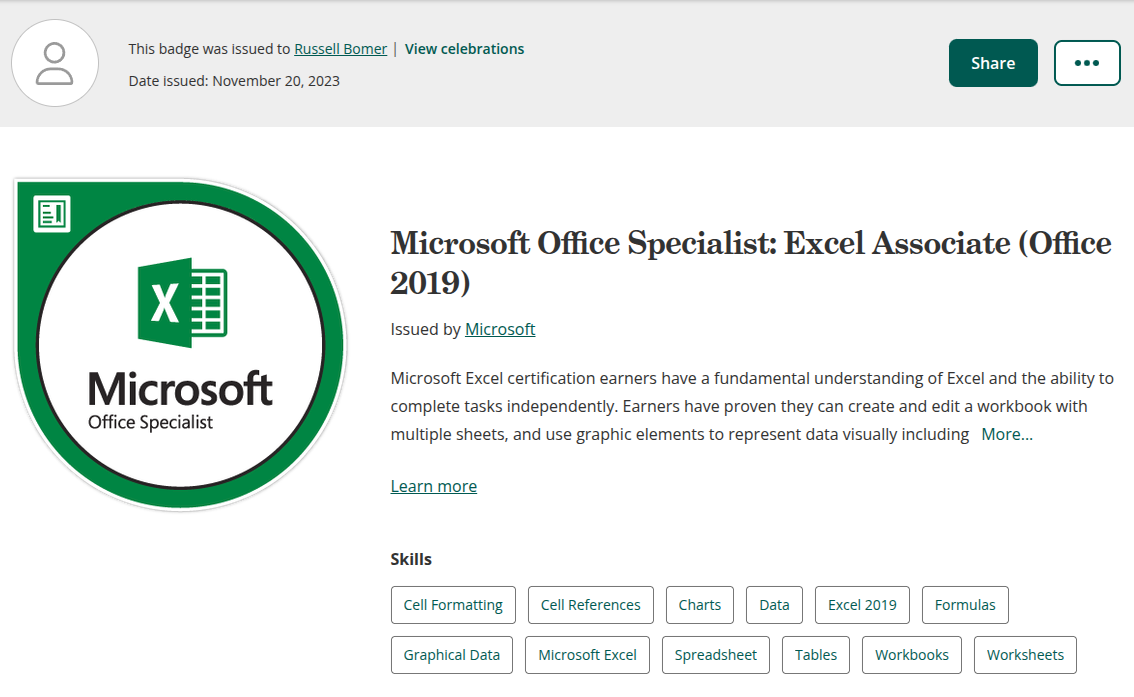This screenshot has height=697, width=1134.
Task: Click the 'Date issued: November 20, 2023' text
Action: (x=234, y=81)
